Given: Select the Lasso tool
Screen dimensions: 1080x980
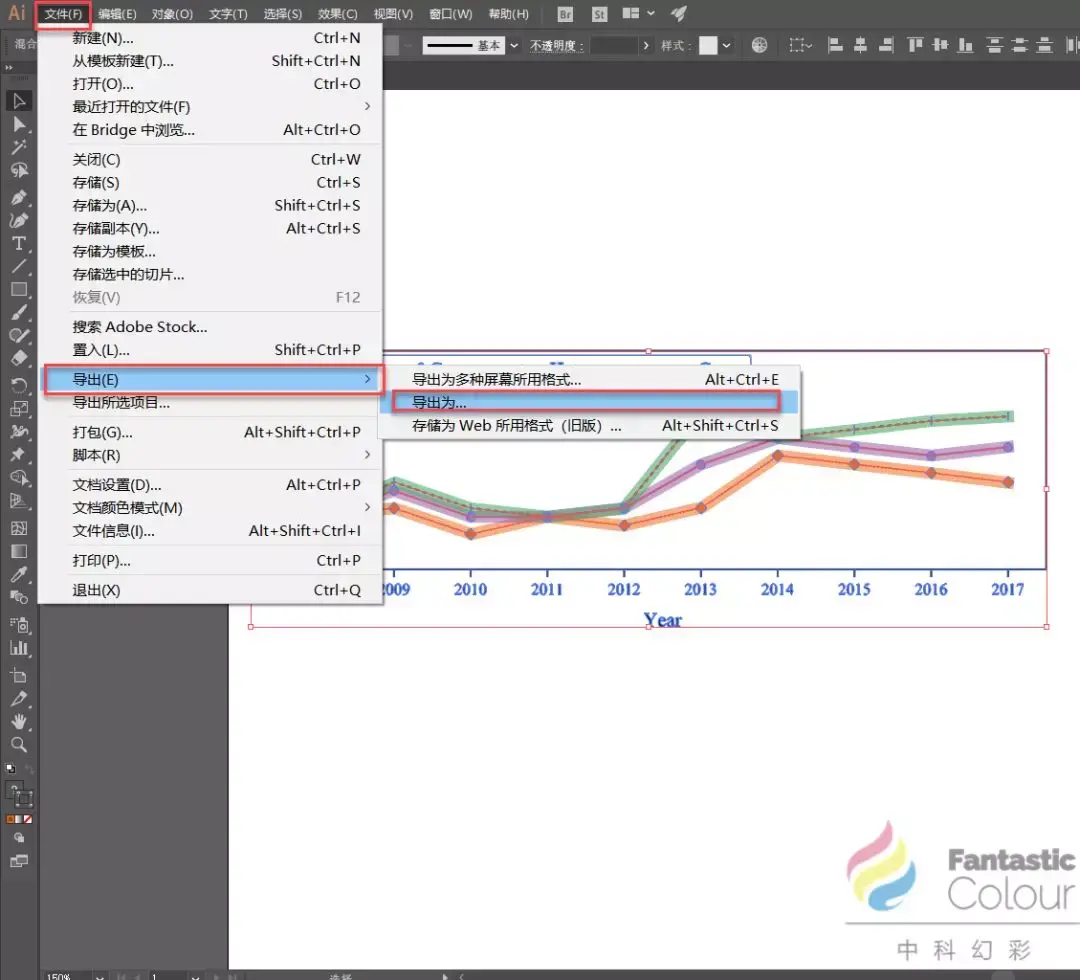Looking at the screenshot, I should coord(19,171).
